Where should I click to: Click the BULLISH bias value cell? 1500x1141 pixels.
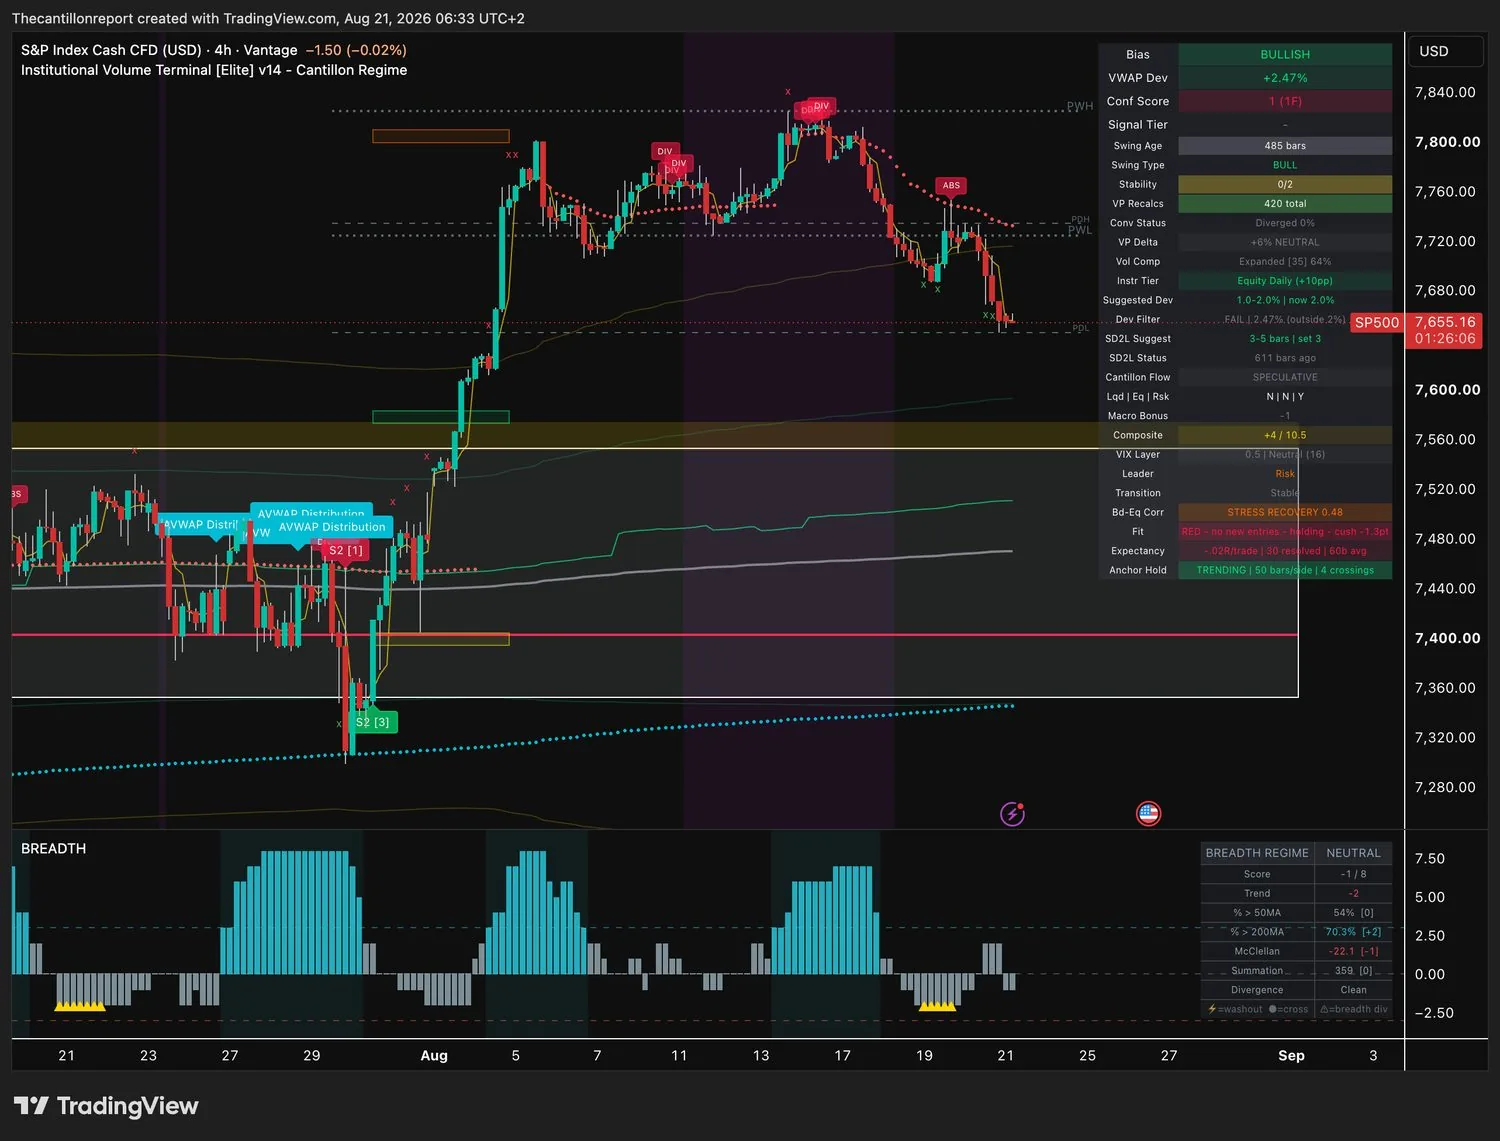[1285, 55]
